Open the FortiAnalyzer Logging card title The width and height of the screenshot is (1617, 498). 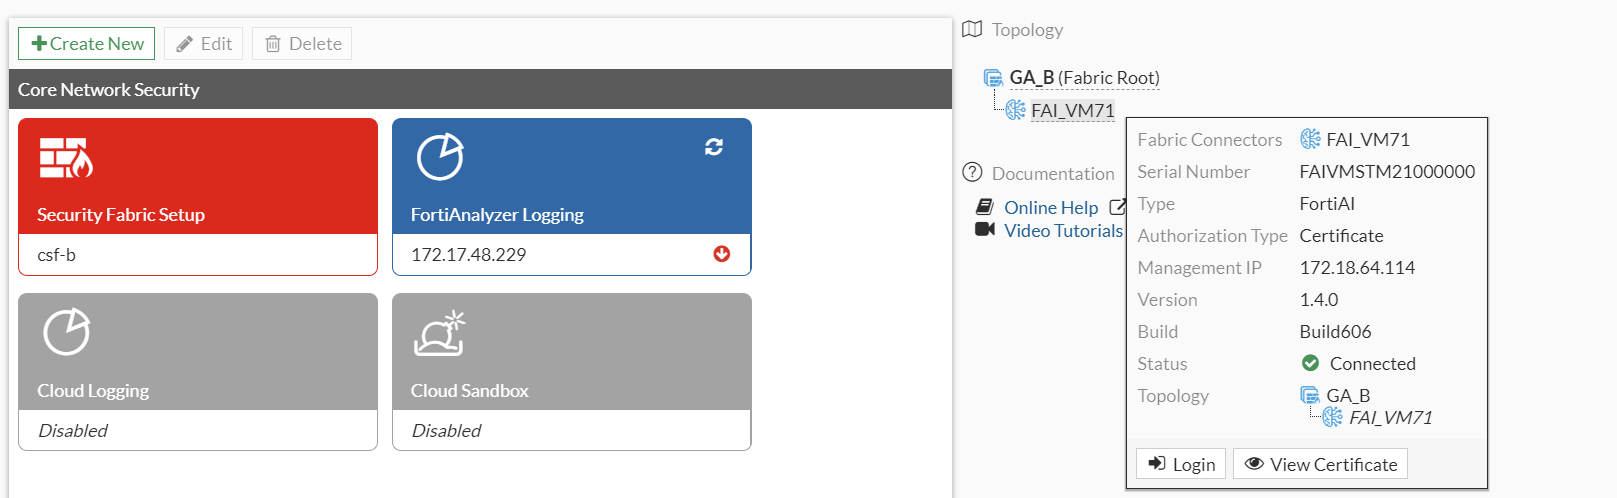pyautogui.click(x=497, y=214)
